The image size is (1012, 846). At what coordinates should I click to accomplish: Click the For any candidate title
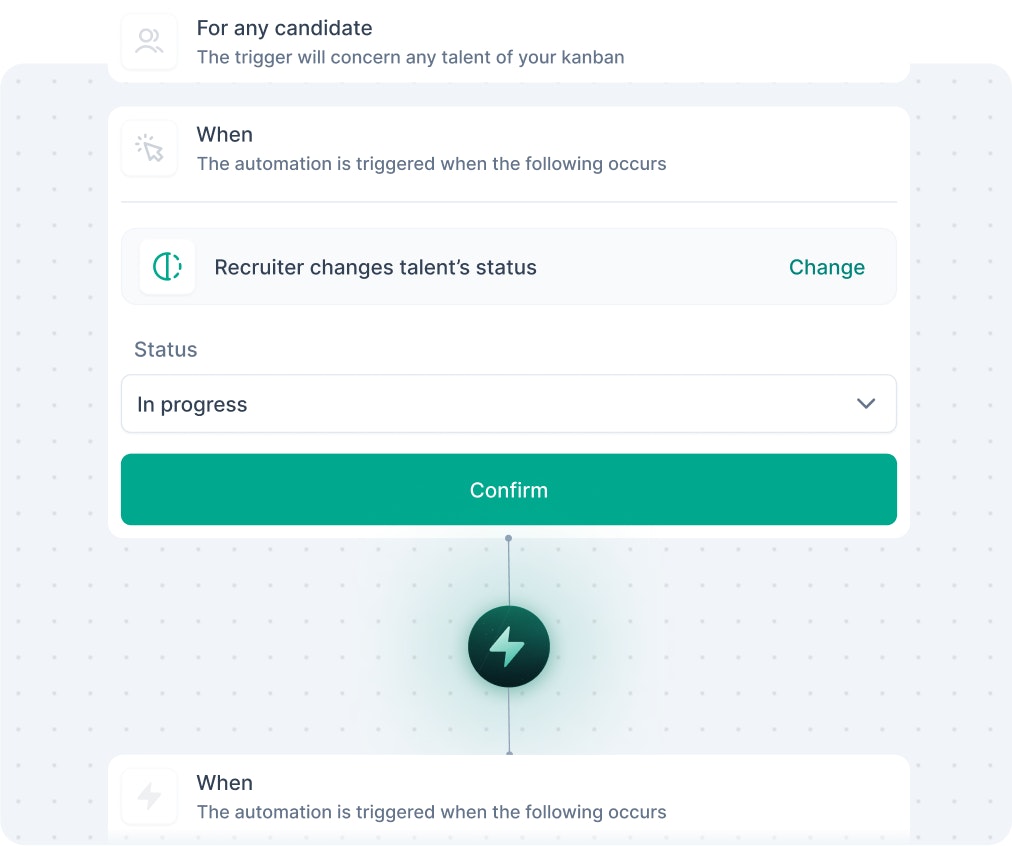click(285, 28)
